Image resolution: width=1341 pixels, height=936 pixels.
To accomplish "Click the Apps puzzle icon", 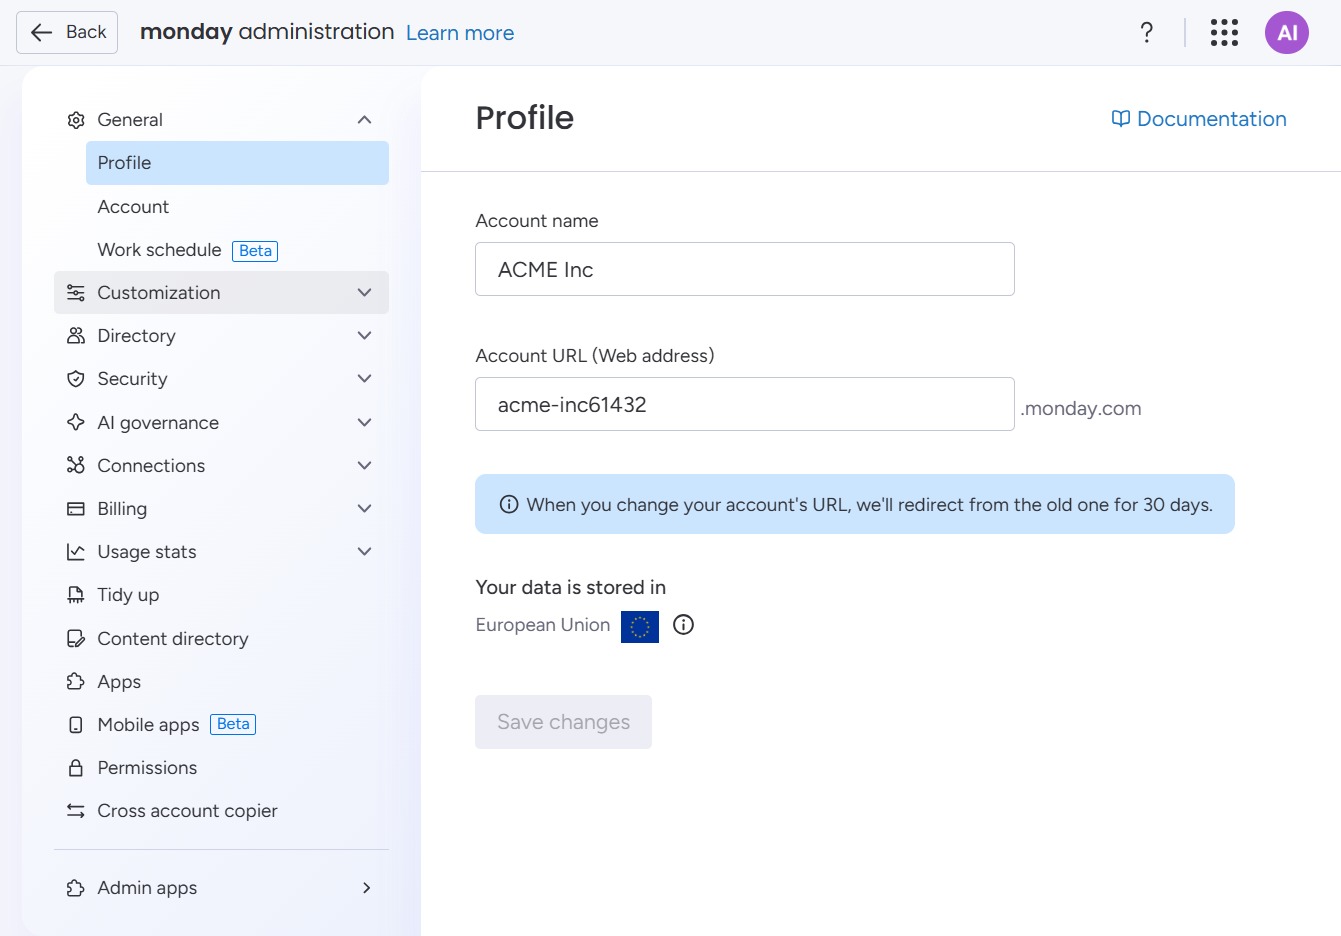I will coord(76,681).
